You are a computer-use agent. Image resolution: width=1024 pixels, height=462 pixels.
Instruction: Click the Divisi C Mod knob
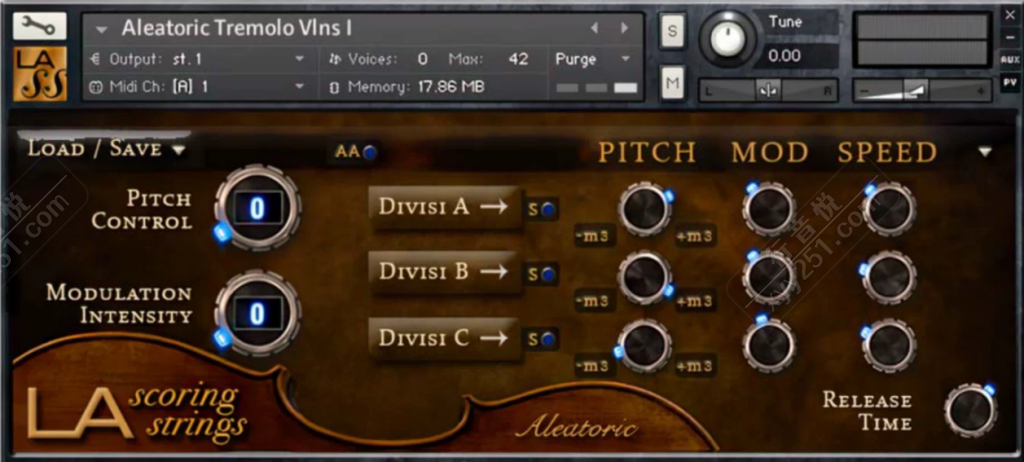click(x=769, y=345)
